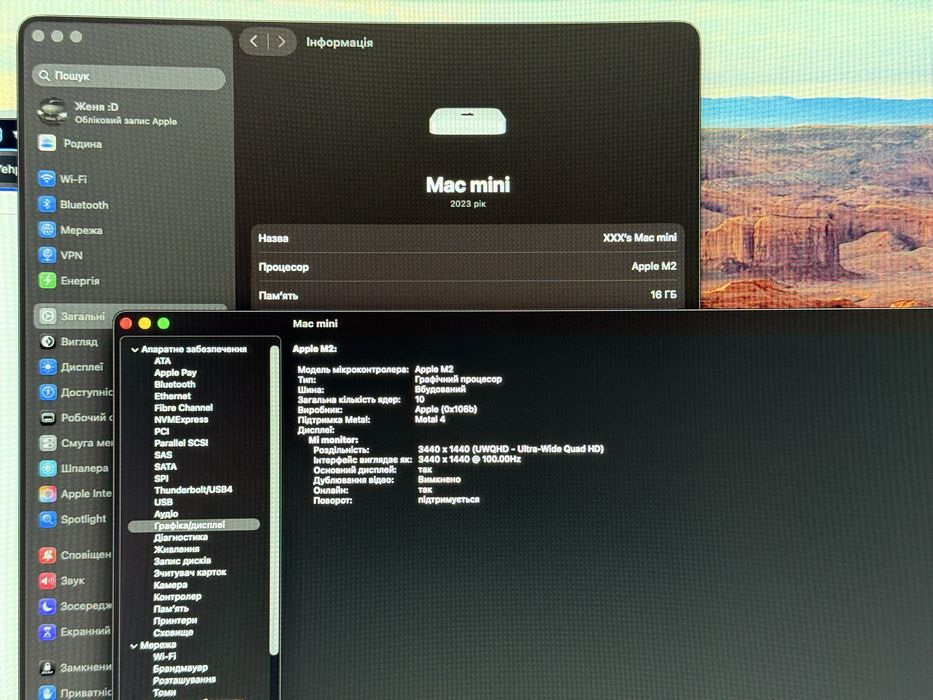This screenshot has width=933, height=700.
Task: Open the Зосередження moon icon
Action: 48,606
